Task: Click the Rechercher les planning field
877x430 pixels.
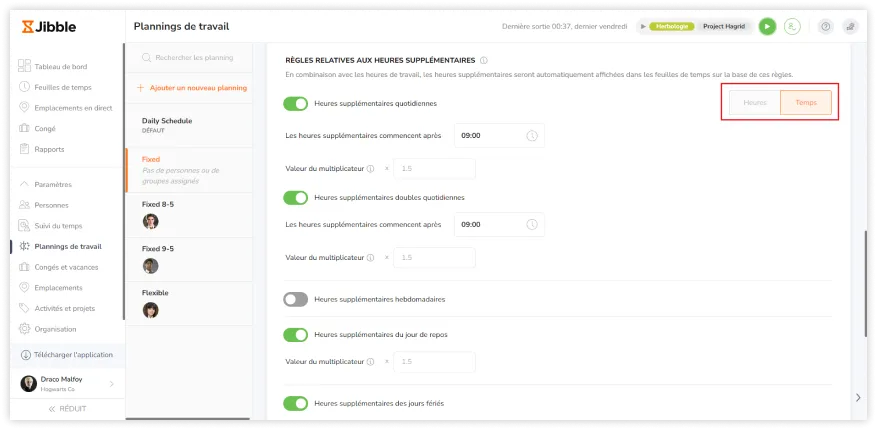Action: click(x=189, y=58)
